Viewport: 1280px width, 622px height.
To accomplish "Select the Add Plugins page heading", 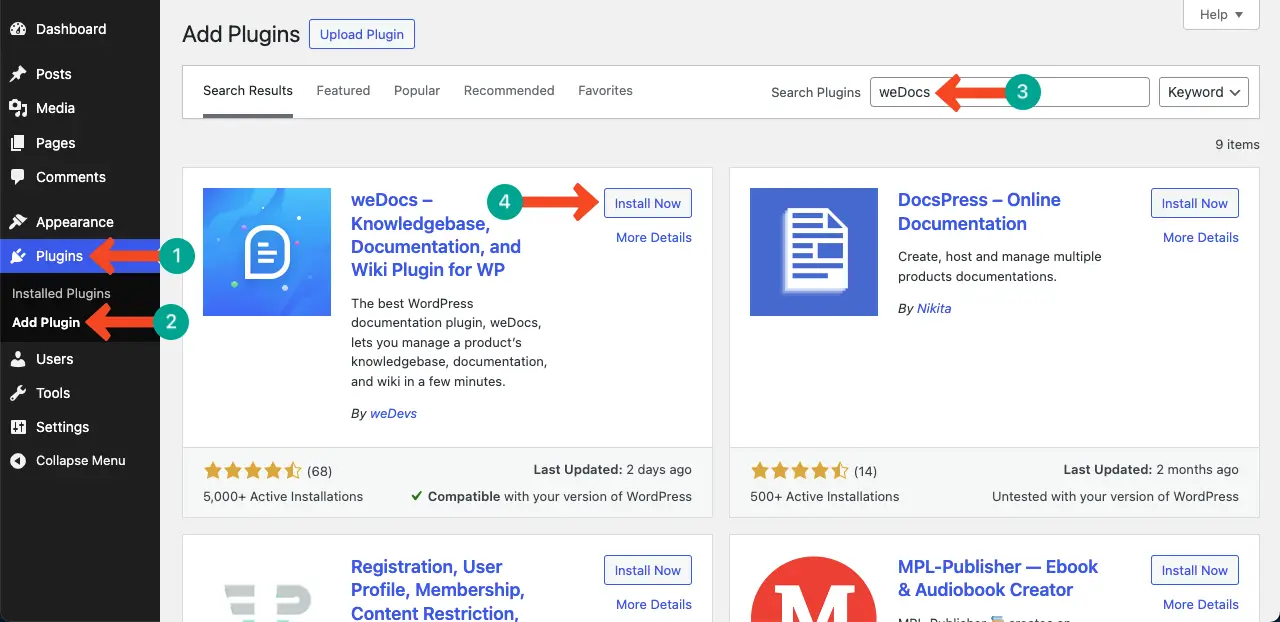I will point(241,34).
